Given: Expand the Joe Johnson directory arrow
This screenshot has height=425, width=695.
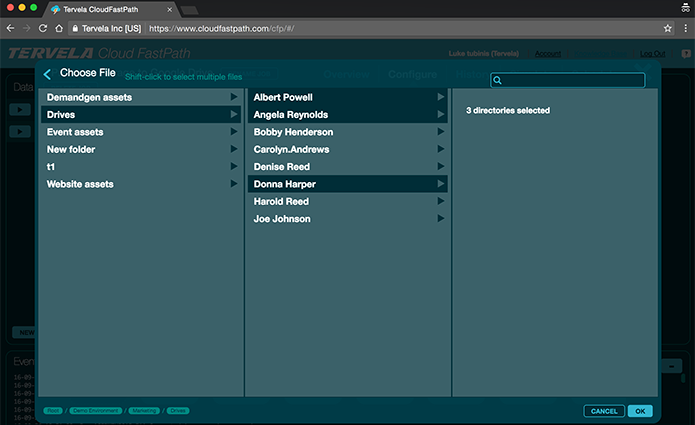Looking at the screenshot, I should [x=441, y=219].
